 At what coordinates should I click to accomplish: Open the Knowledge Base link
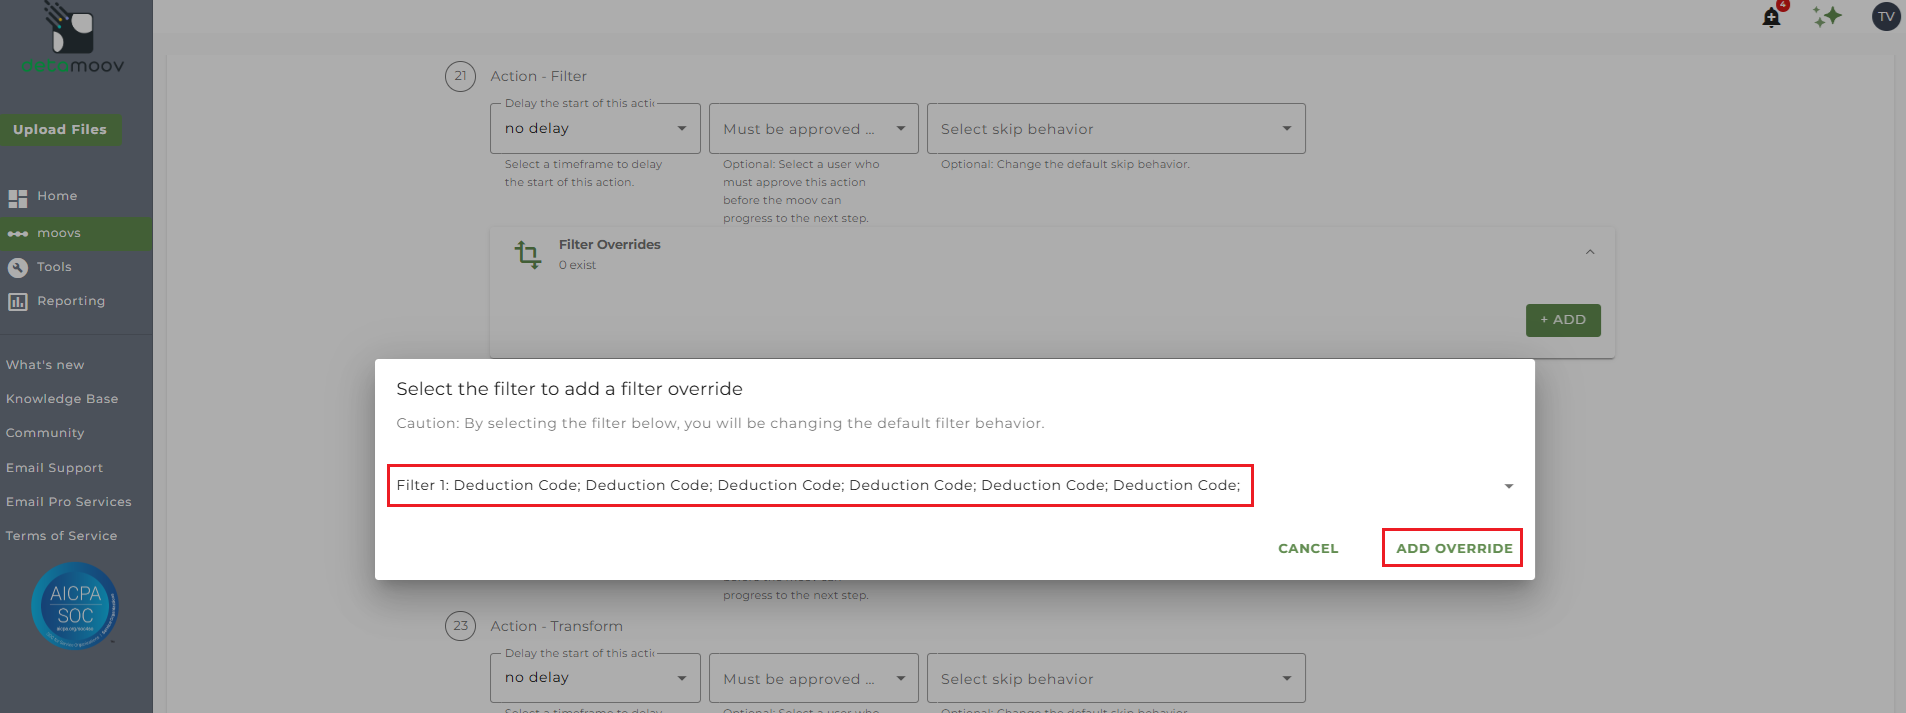coord(62,399)
